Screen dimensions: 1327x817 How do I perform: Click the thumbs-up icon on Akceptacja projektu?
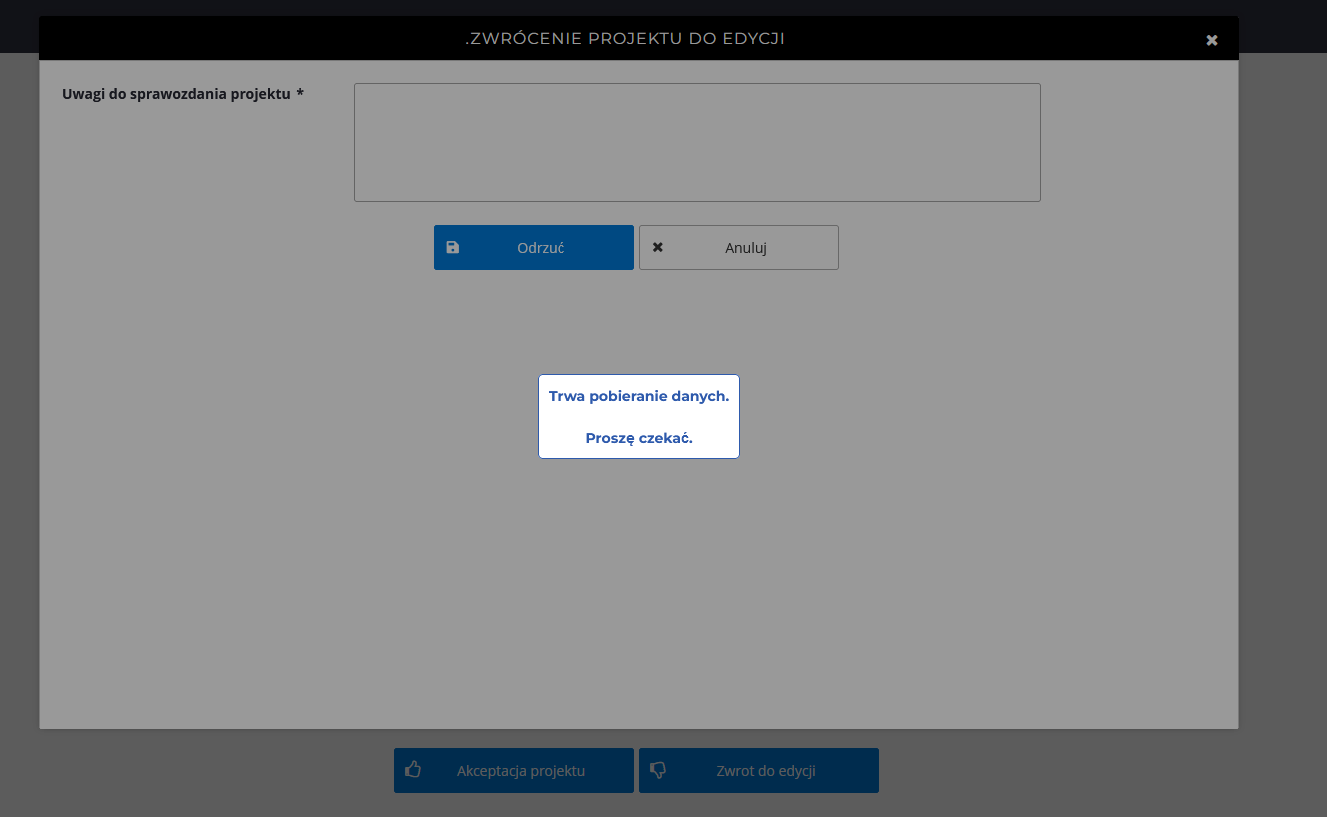pyautogui.click(x=413, y=770)
